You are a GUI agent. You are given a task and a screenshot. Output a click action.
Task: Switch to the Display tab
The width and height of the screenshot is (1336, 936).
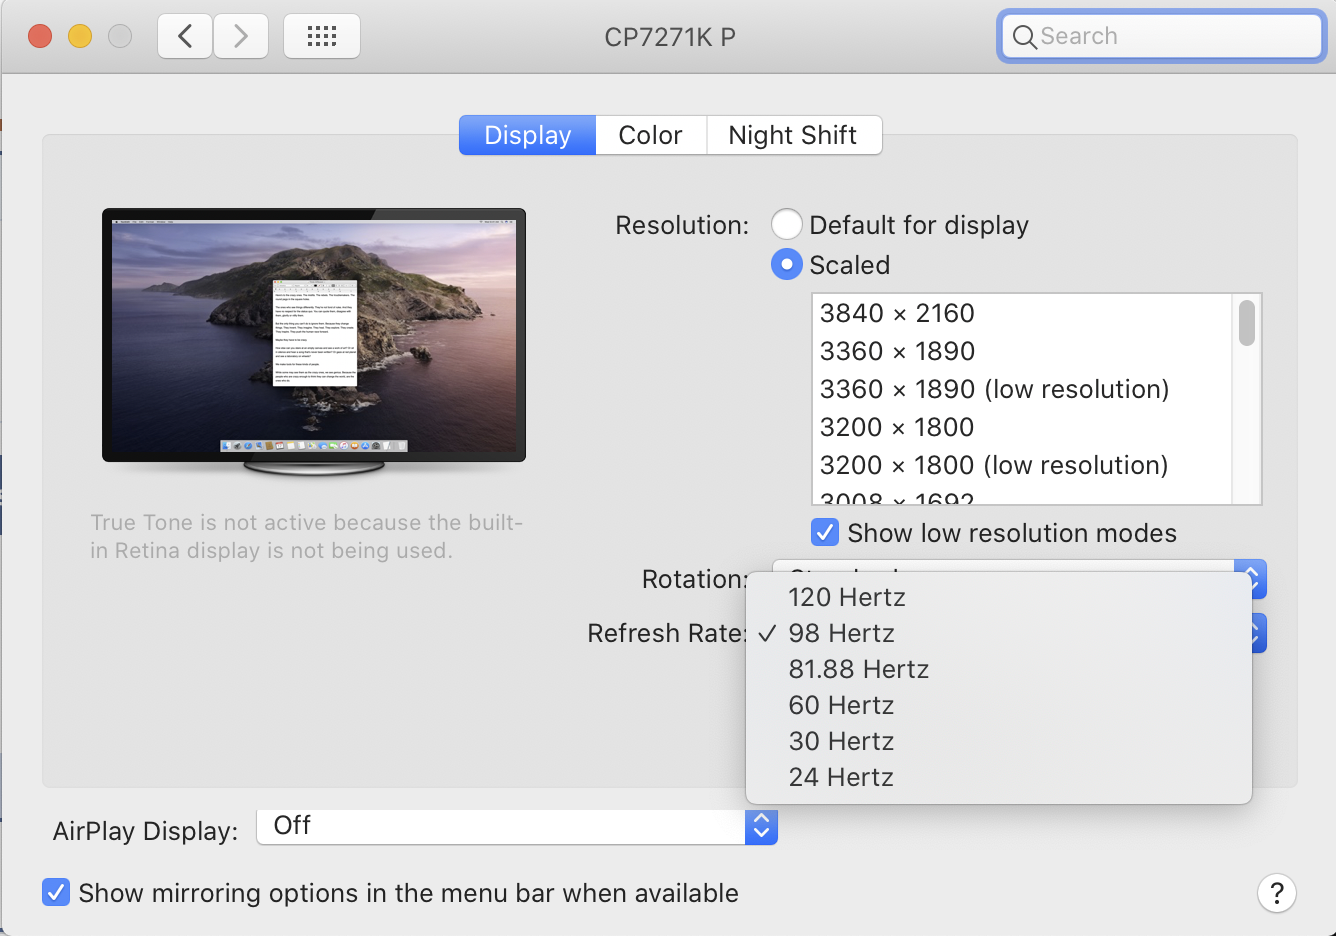point(528,135)
